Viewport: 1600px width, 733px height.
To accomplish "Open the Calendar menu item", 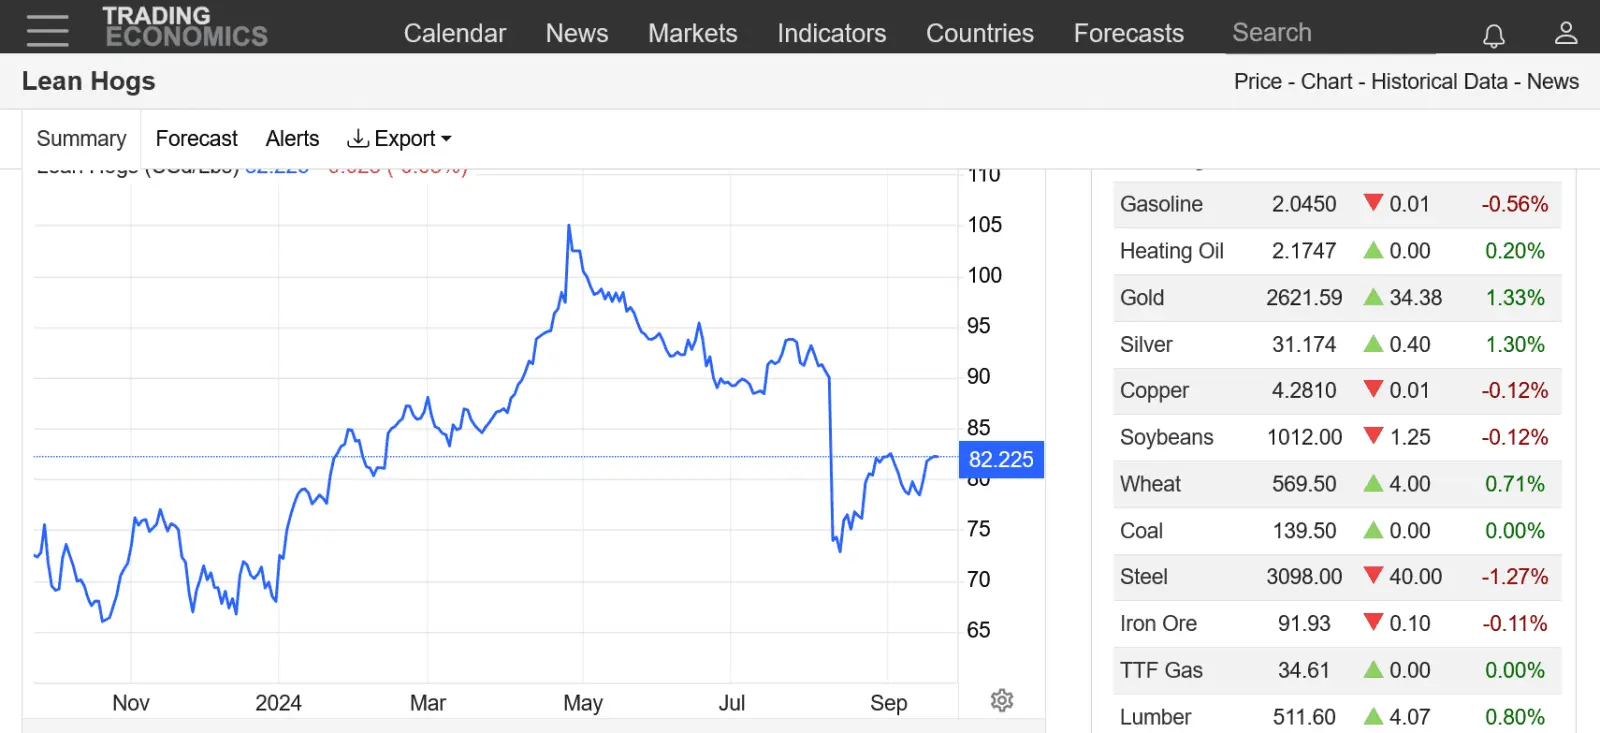I will (x=455, y=33).
